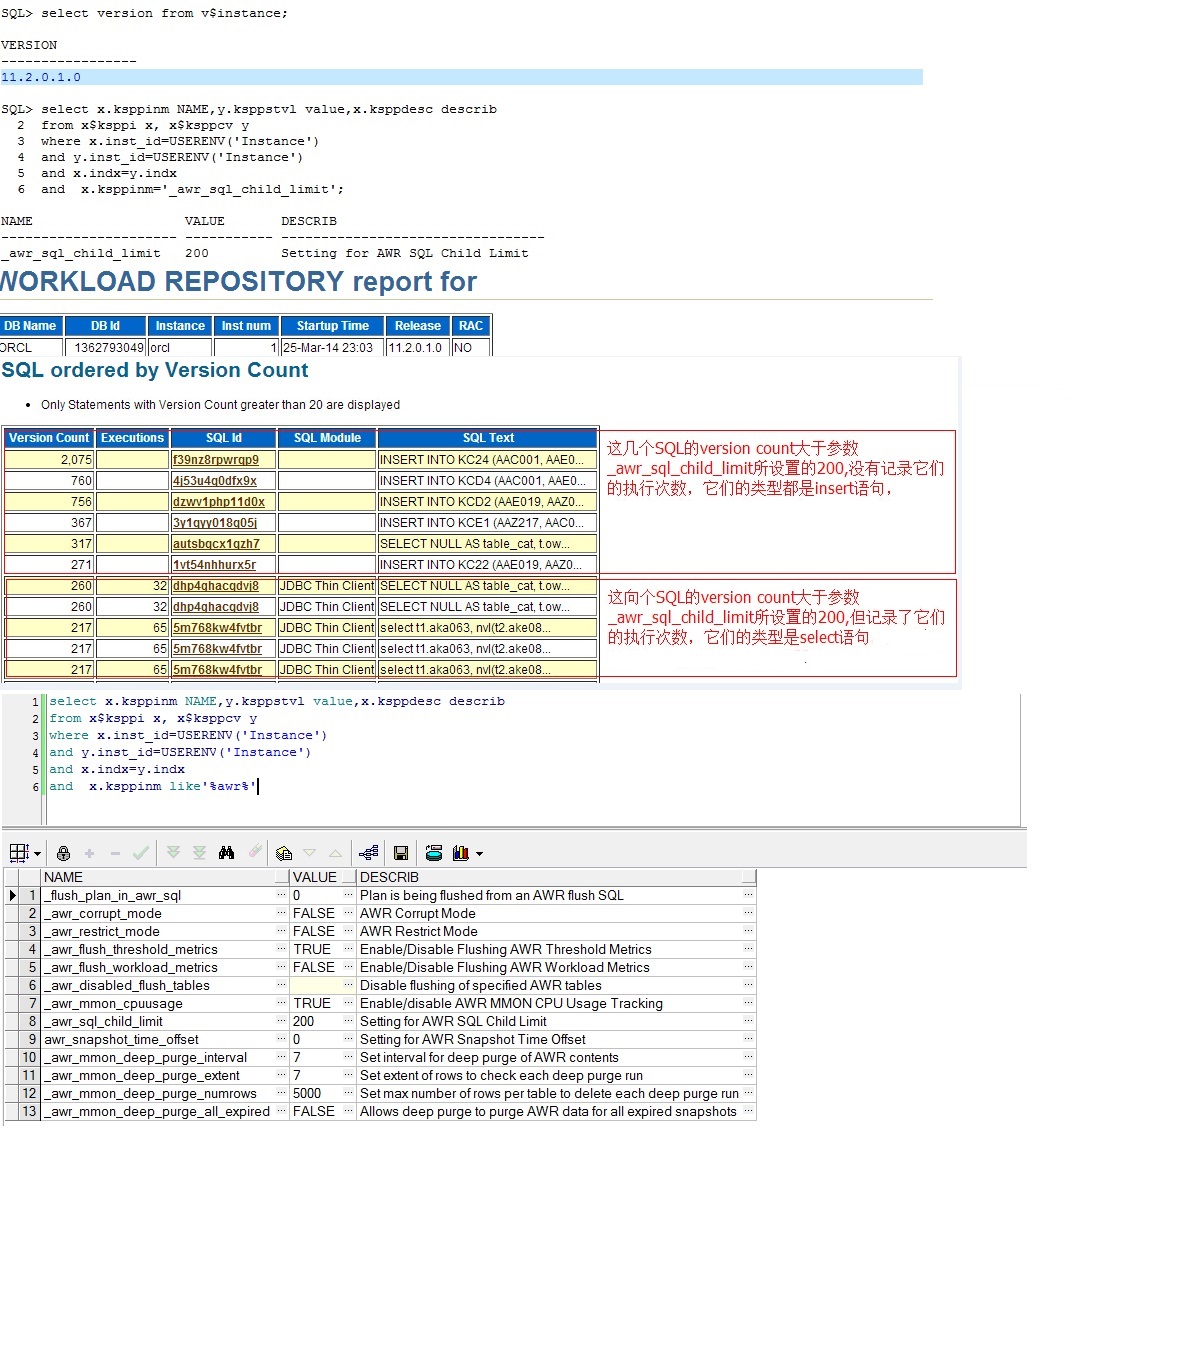Screen dimensions: 1198x1358
Task: Expand the chart icon dropdown arrow
Action: 480,854
